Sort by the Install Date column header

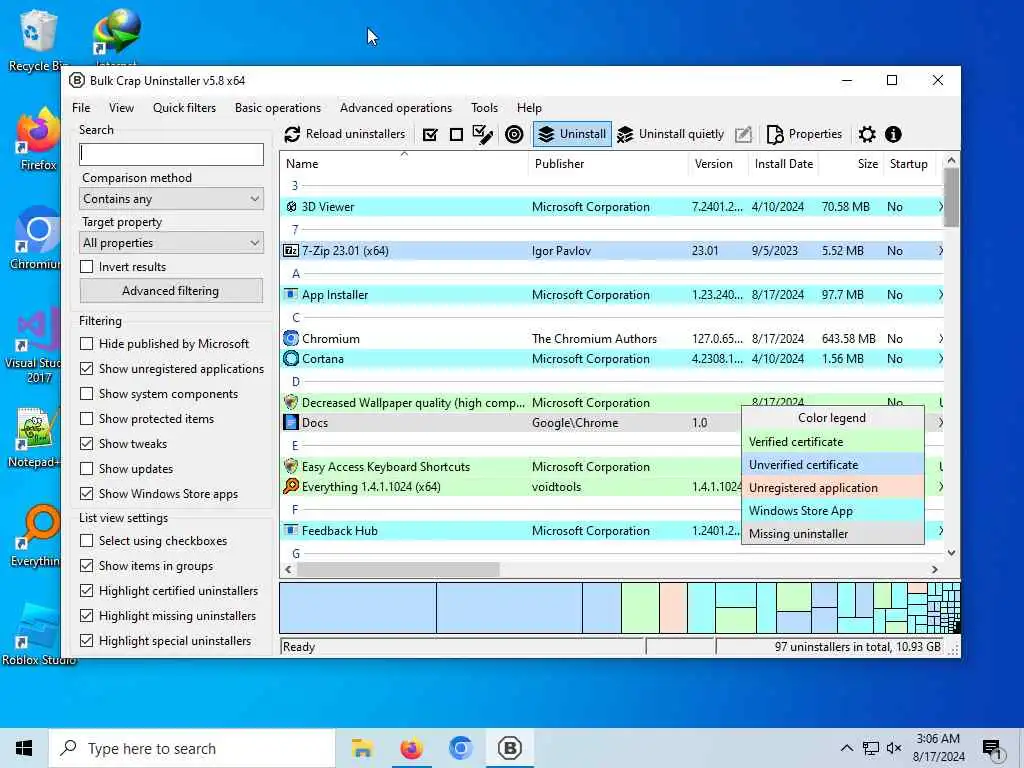[783, 164]
